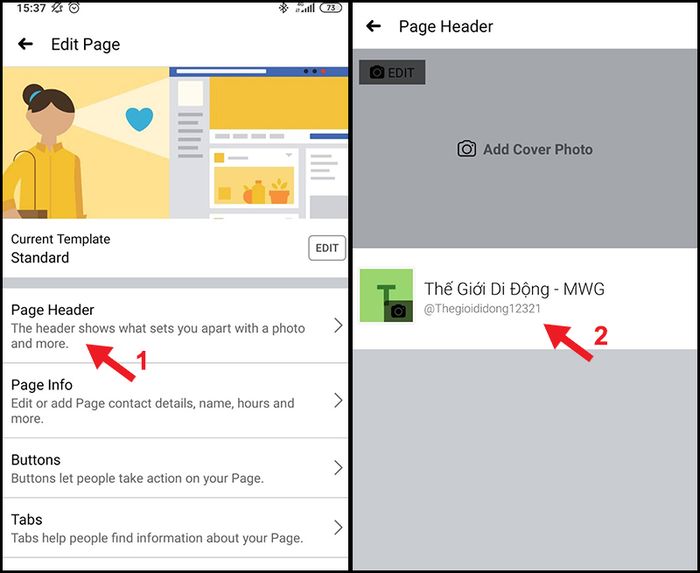
Task: Tap description 'Tabs help people find information about your Page.'
Action: tap(157, 538)
